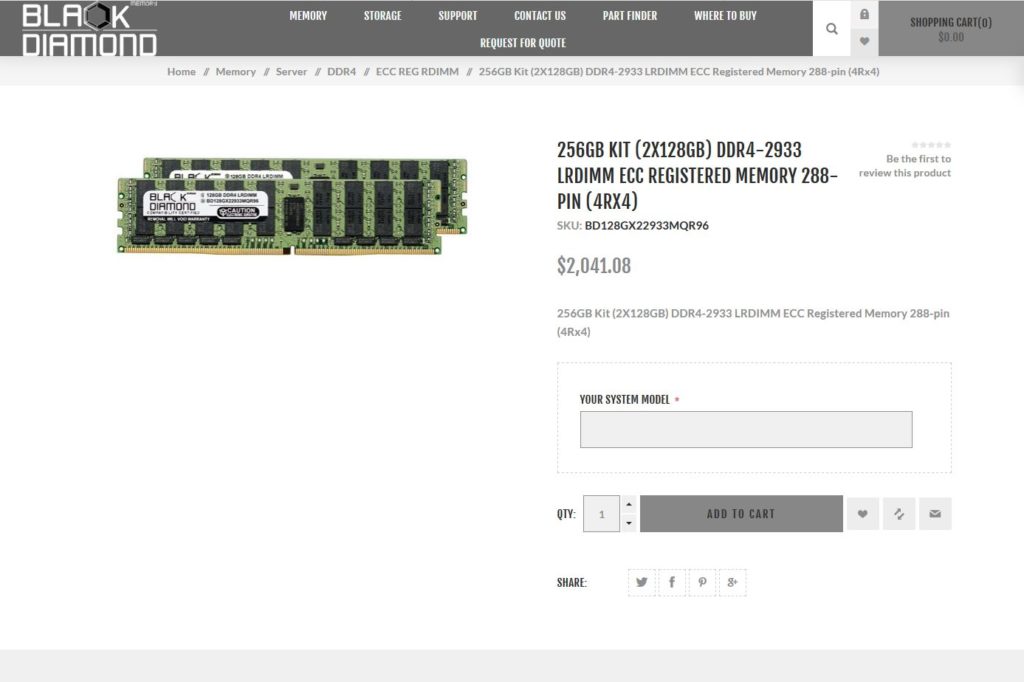This screenshot has width=1024, height=682.
Task: Go to Memory breadcrumb link
Action: click(x=236, y=71)
